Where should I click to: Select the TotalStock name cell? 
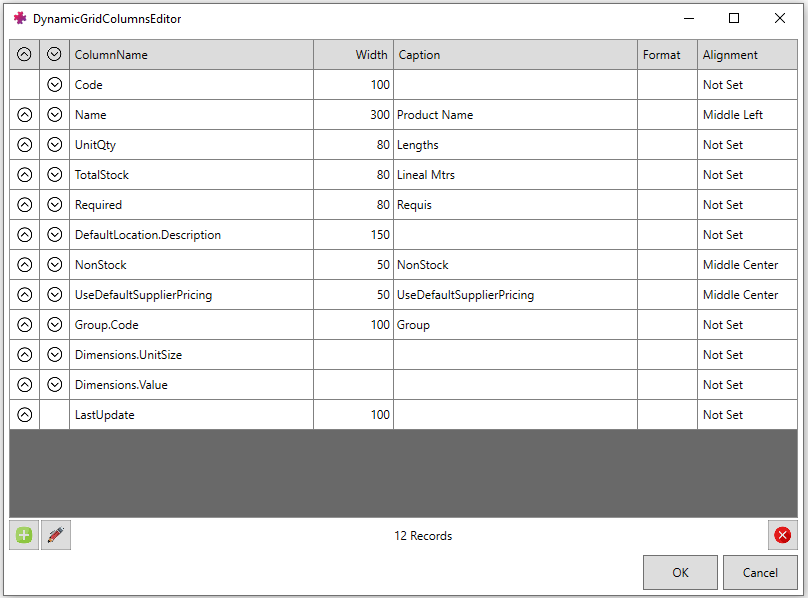(x=191, y=175)
